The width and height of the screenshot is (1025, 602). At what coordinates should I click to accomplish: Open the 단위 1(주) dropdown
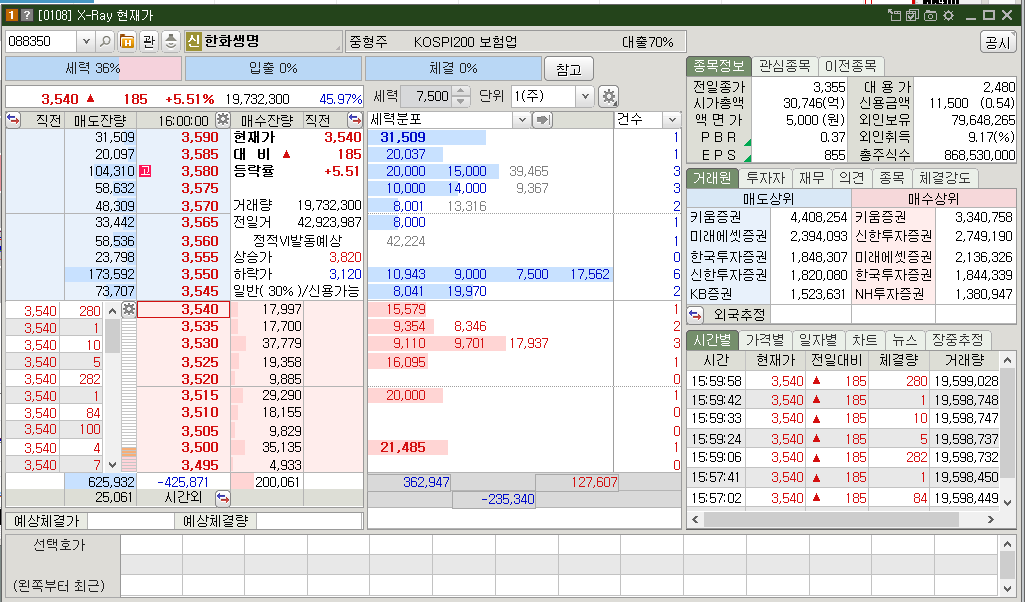click(x=586, y=96)
